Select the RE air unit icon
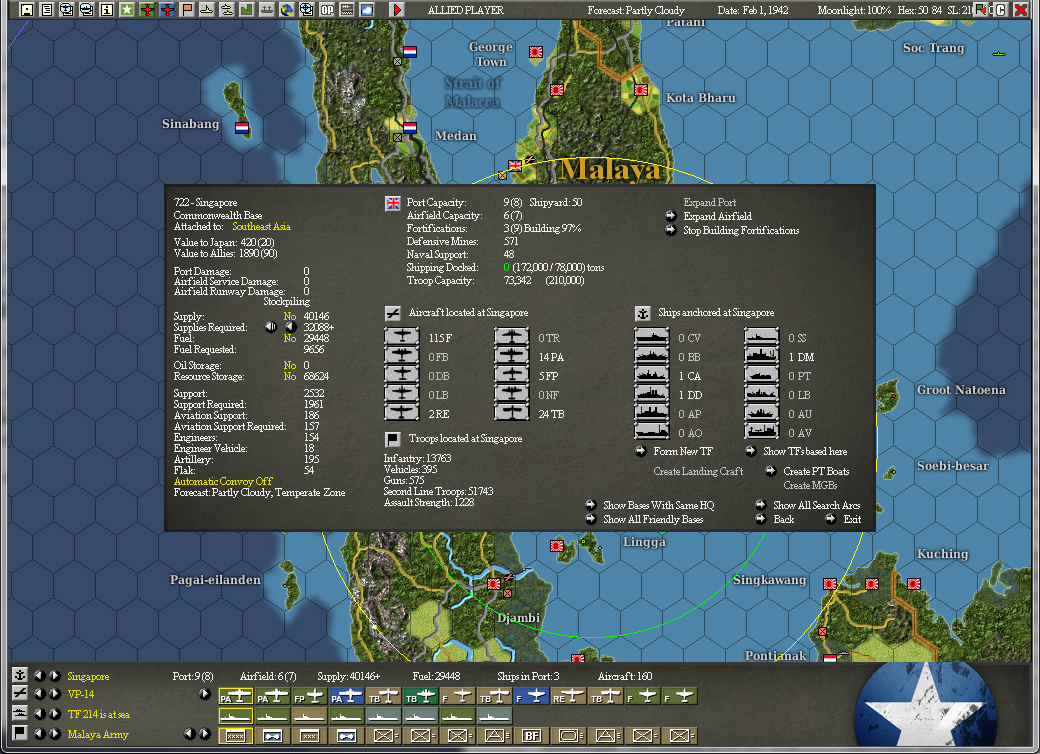The image size is (1040, 754). click(568, 696)
